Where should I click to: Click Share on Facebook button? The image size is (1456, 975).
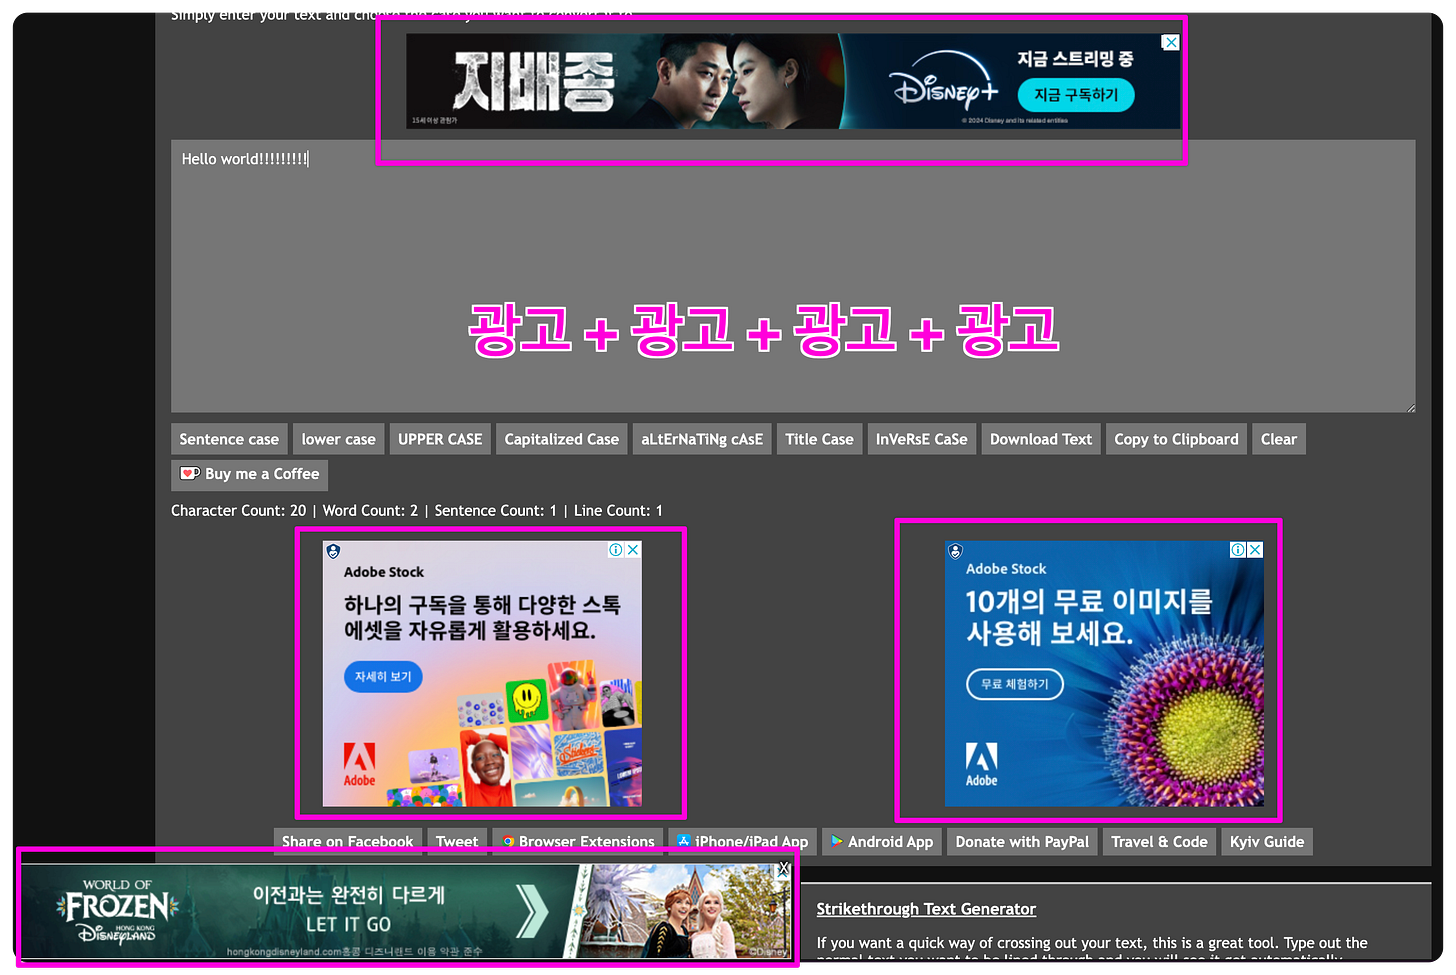click(x=347, y=842)
